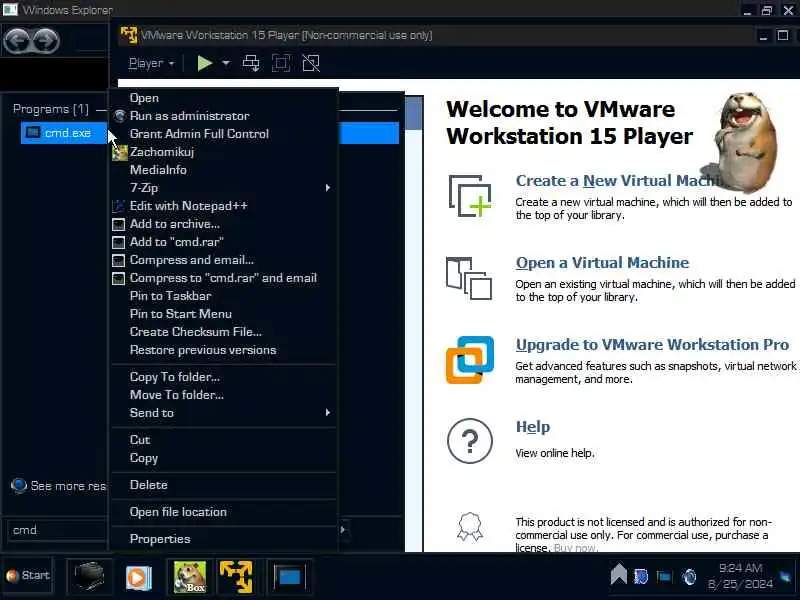800x600 pixels.
Task: Choose Add to "cmd.rar"
Action: tap(224, 242)
